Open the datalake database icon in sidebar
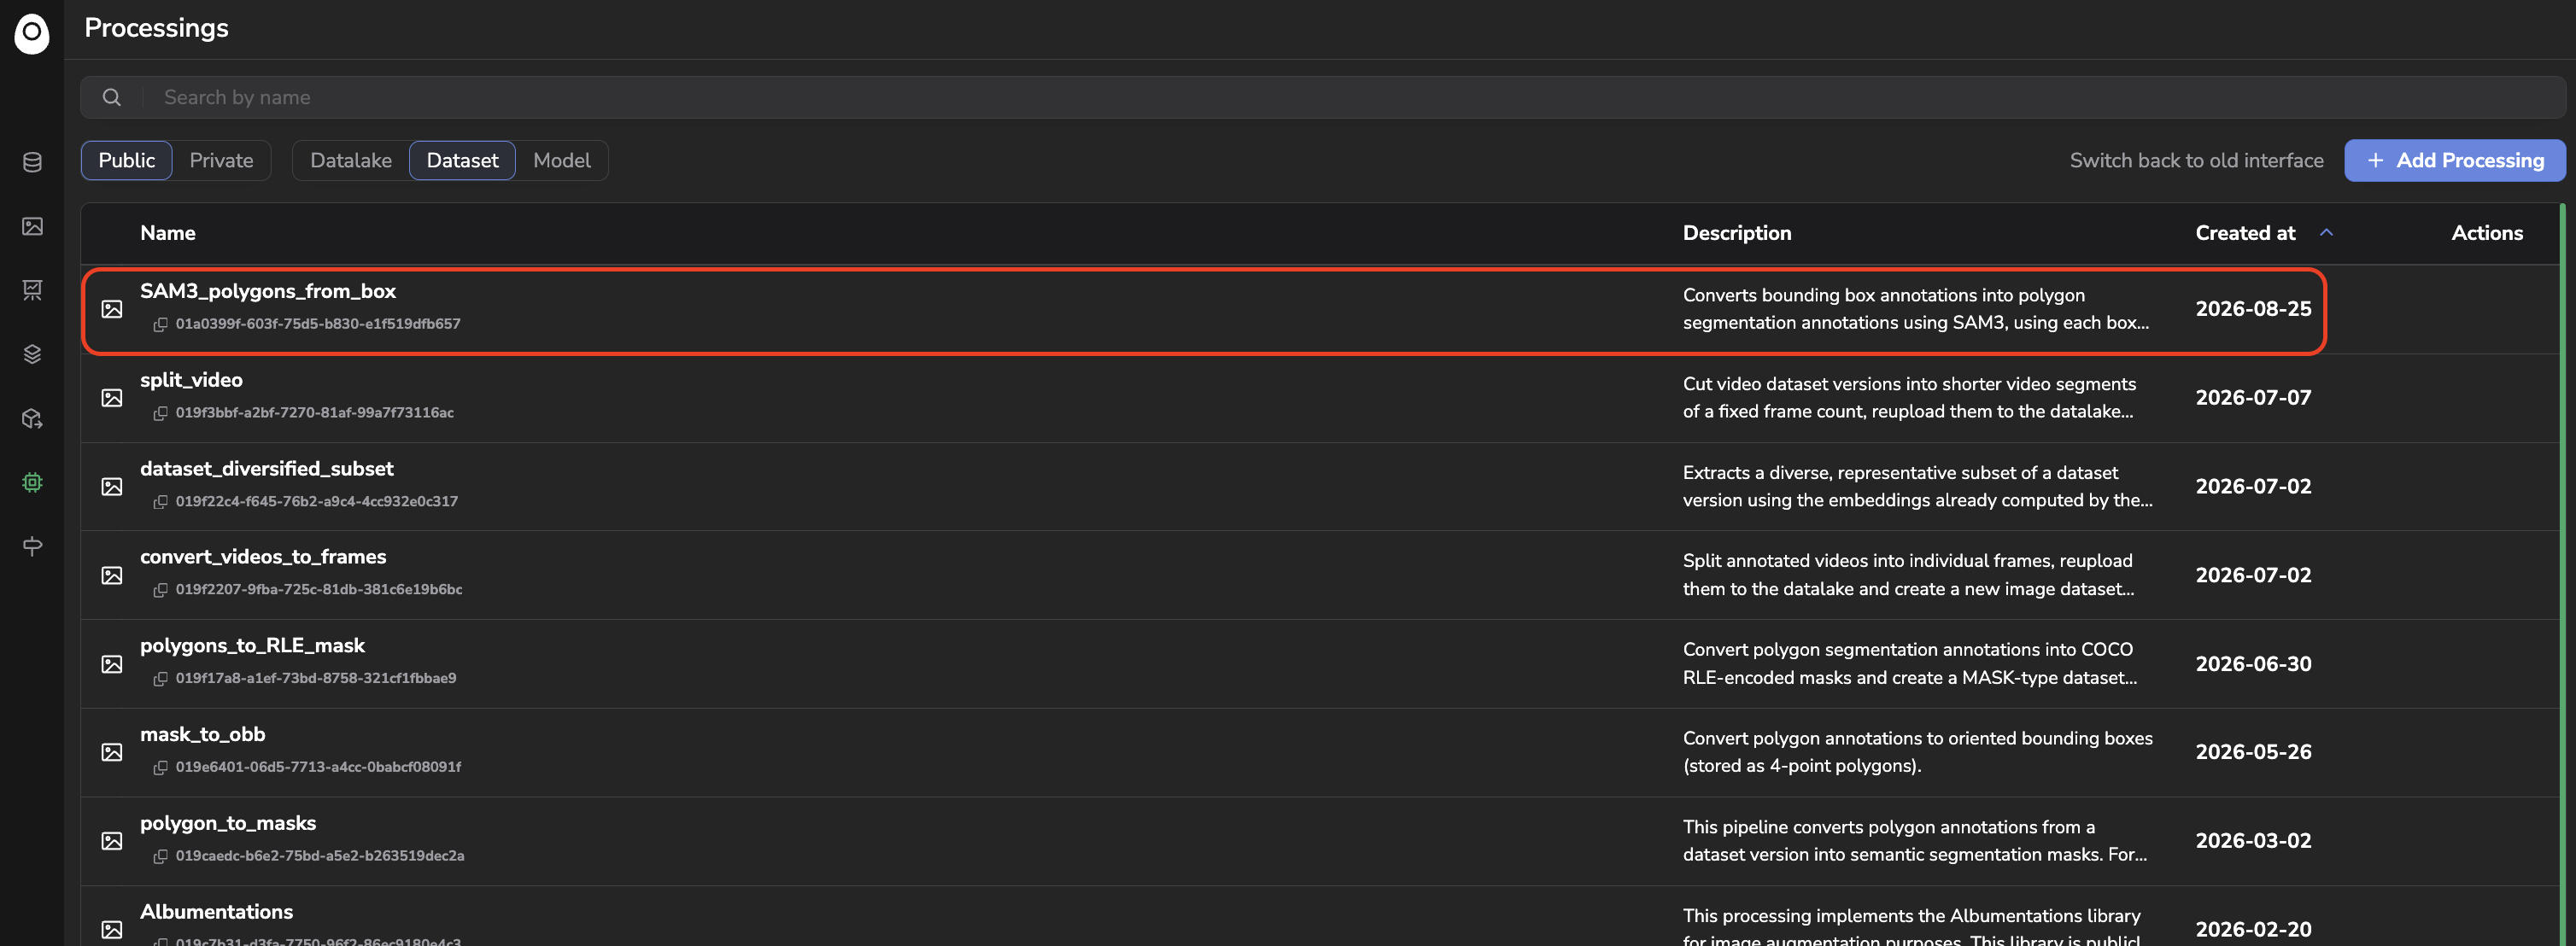Screen dimensions: 2576x946 pyautogui.click(x=32, y=162)
